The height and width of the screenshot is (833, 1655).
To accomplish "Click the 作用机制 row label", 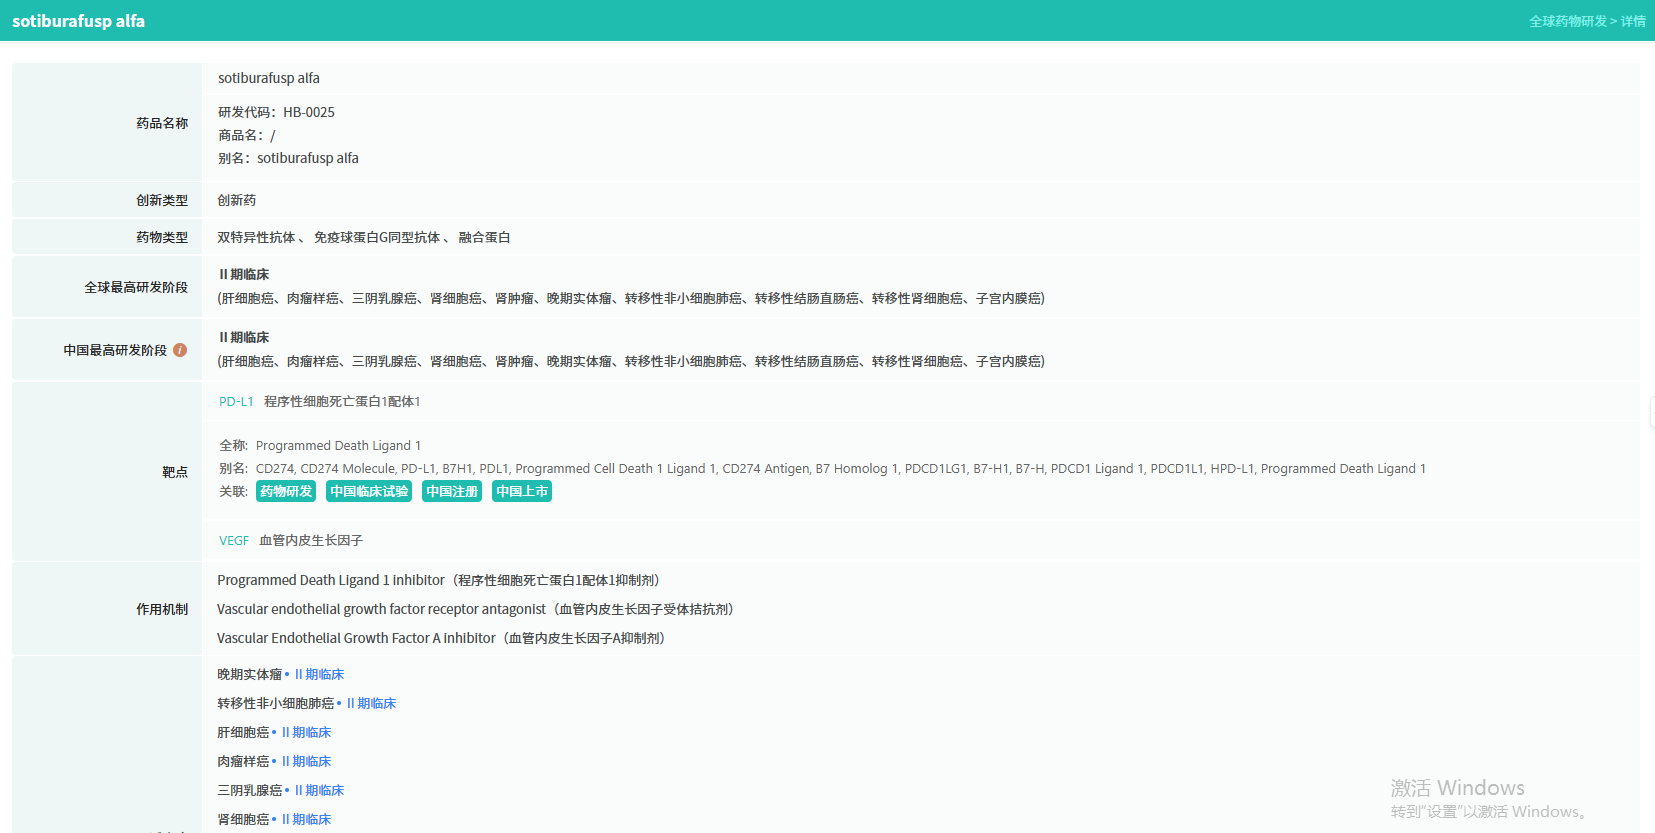I will [162, 609].
